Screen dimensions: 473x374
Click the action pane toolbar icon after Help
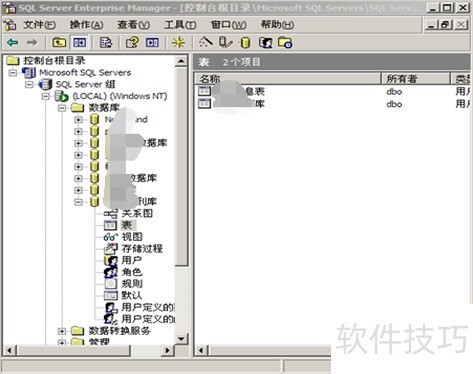point(152,42)
